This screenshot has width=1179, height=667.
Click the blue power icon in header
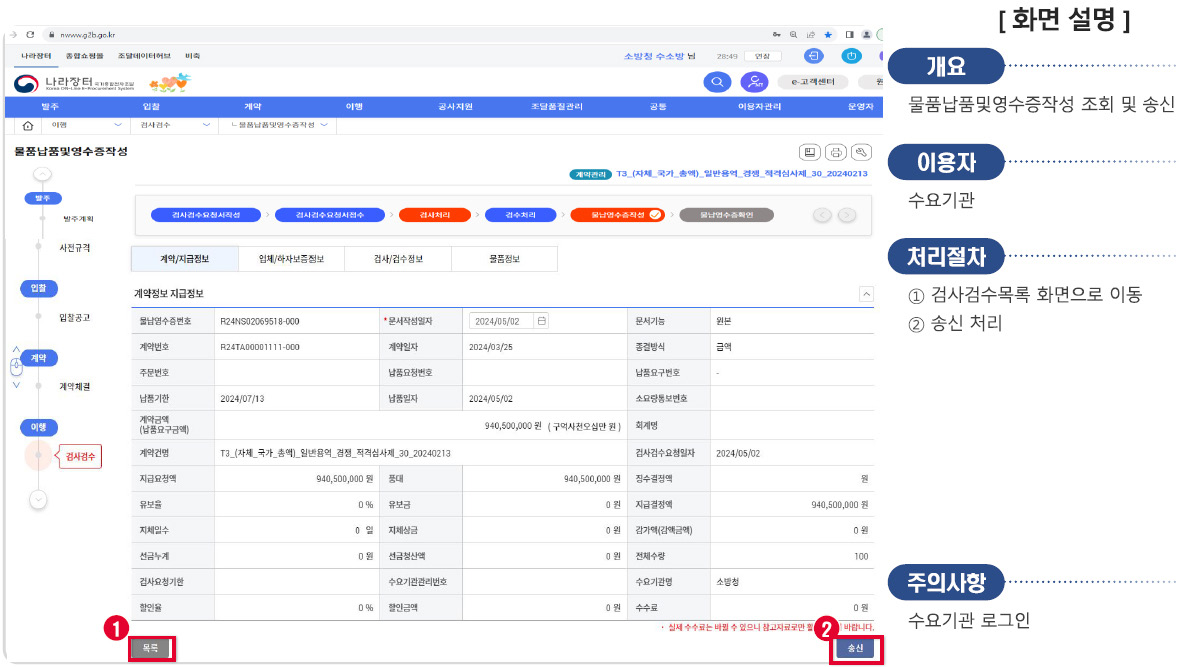[851, 56]
